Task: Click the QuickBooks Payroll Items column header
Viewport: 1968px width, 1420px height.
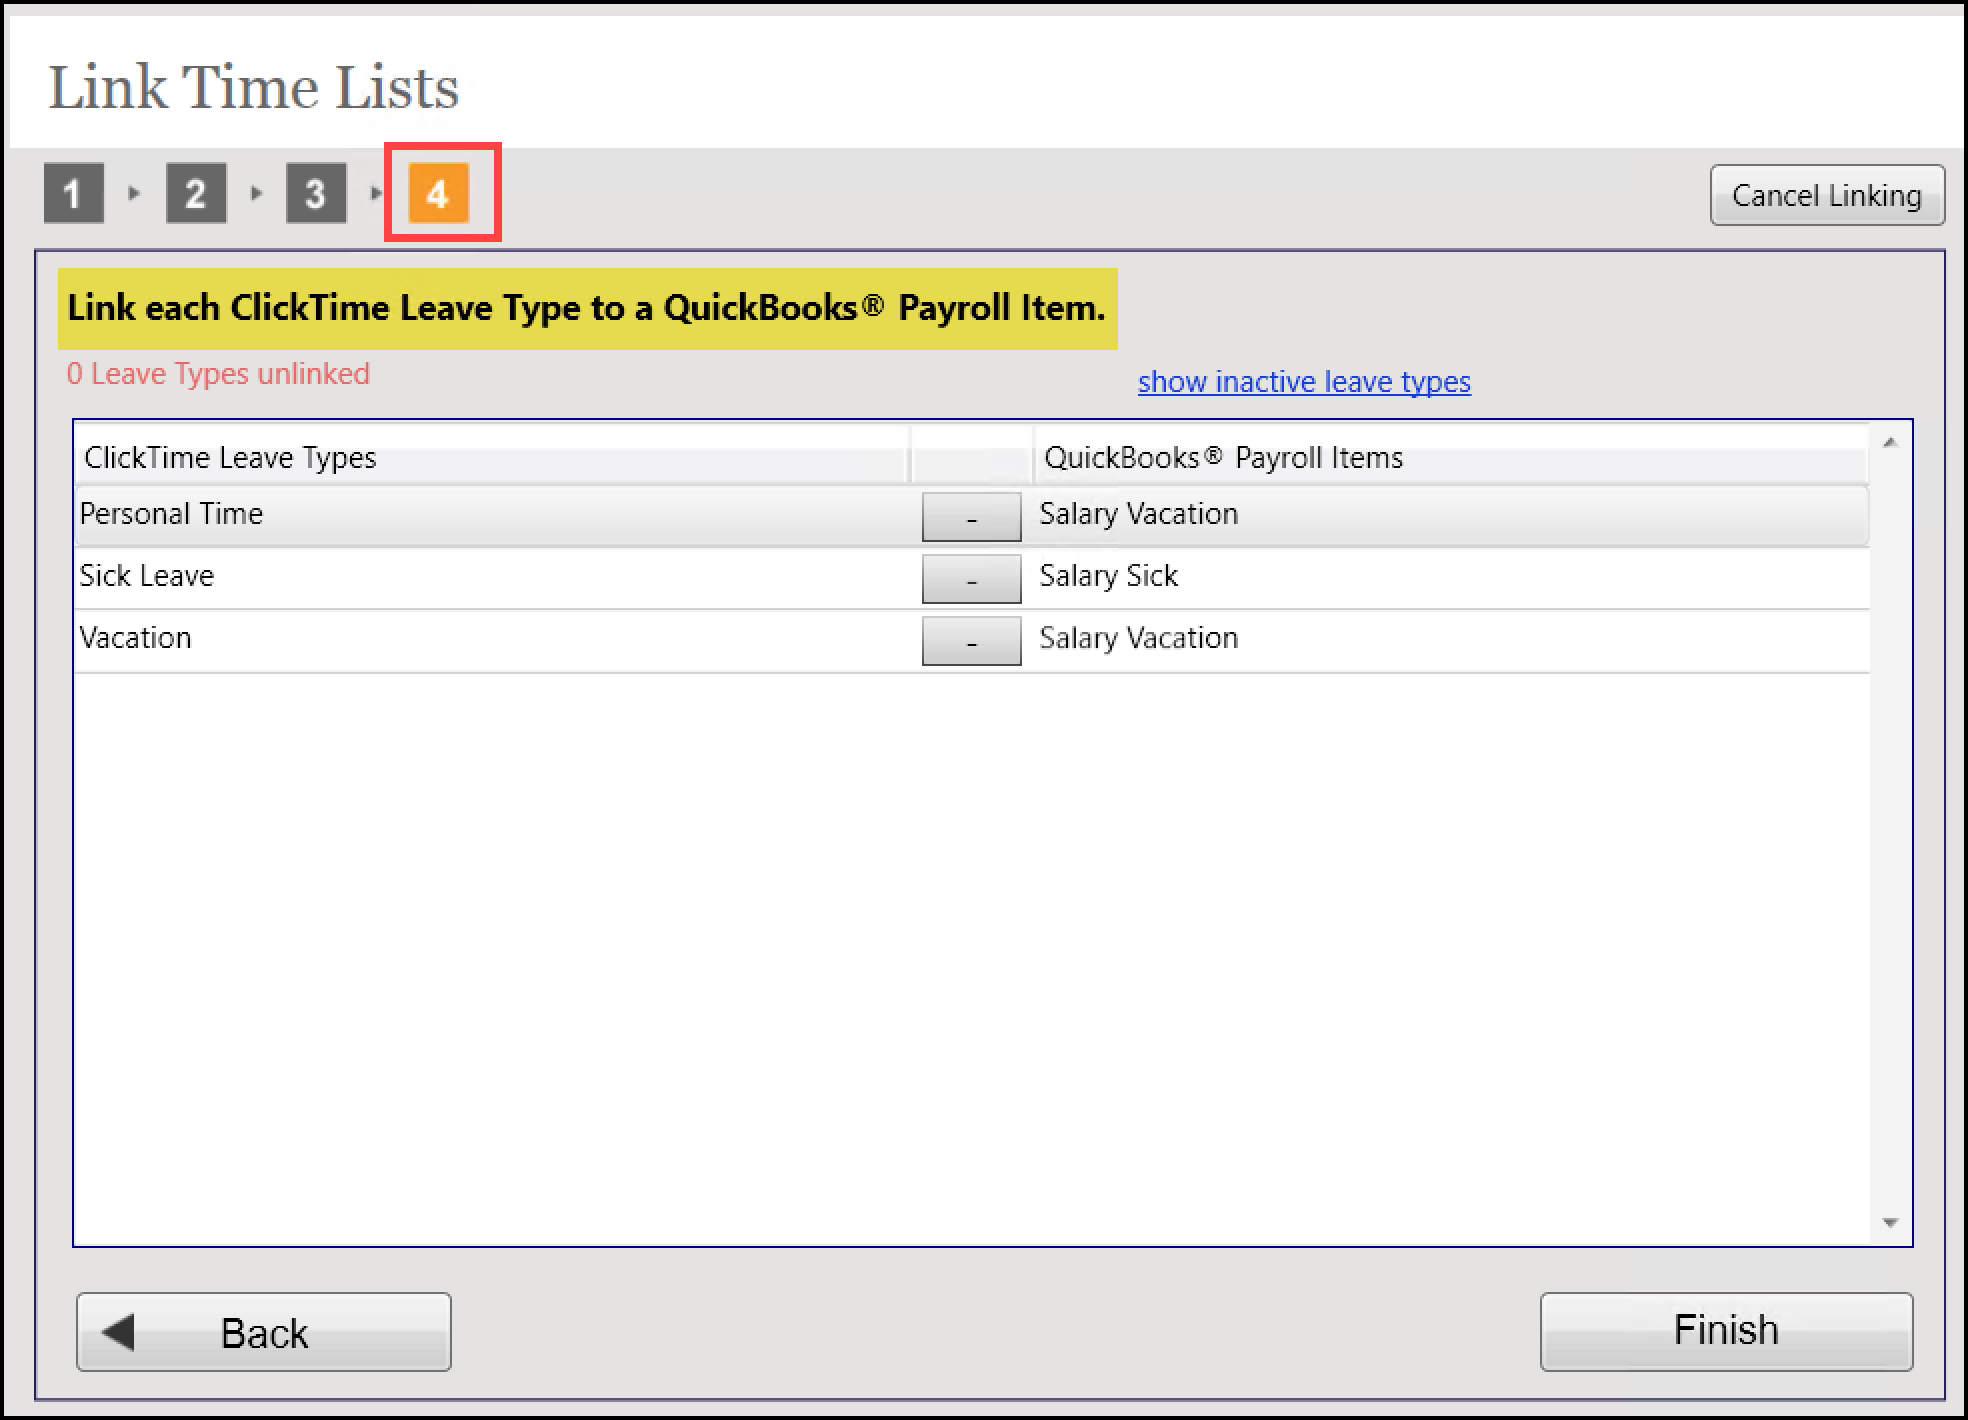Action: point(1450,457)
